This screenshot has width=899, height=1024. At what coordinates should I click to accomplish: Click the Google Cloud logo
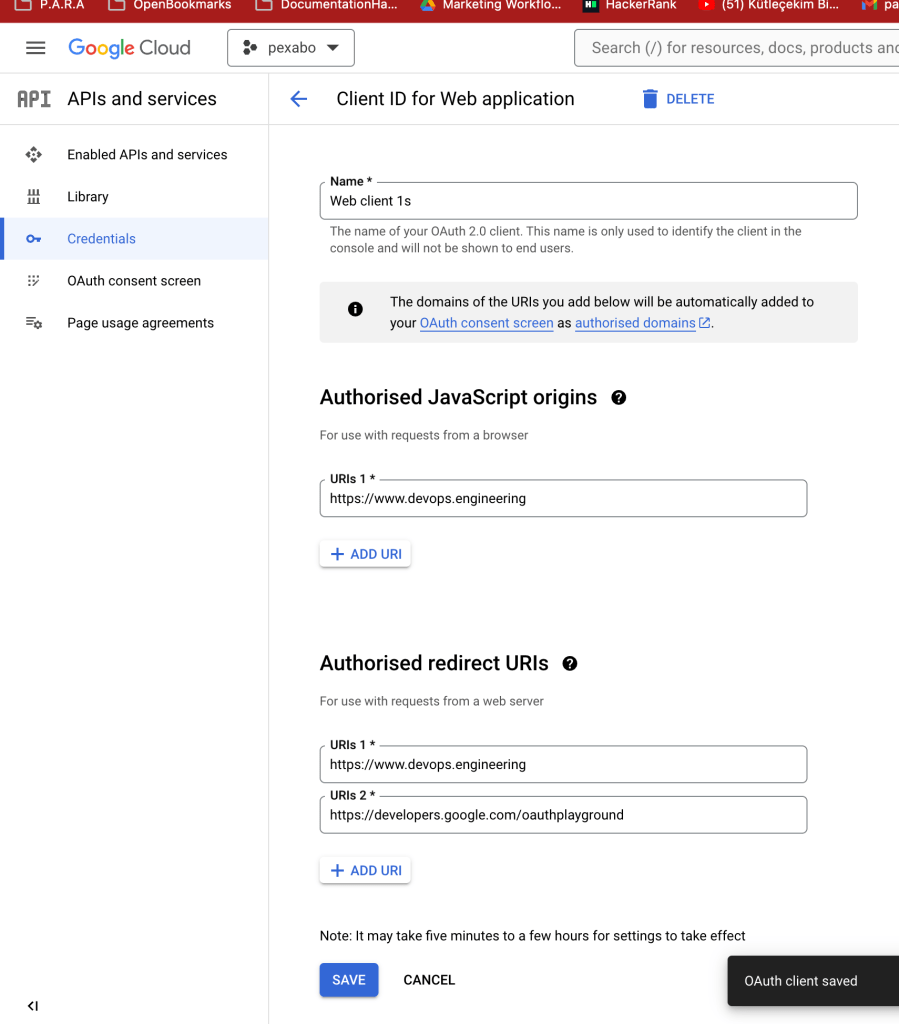click(129, 48)
